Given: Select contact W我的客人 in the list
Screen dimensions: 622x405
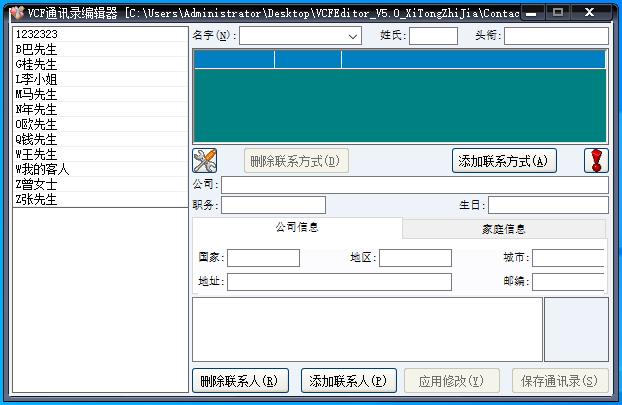Looking at the screenshot, I should click(x=100, y=169).
